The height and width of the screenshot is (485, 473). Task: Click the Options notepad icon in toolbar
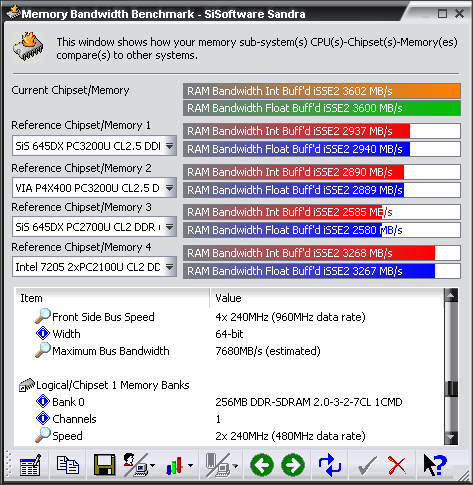click(30, 465)
